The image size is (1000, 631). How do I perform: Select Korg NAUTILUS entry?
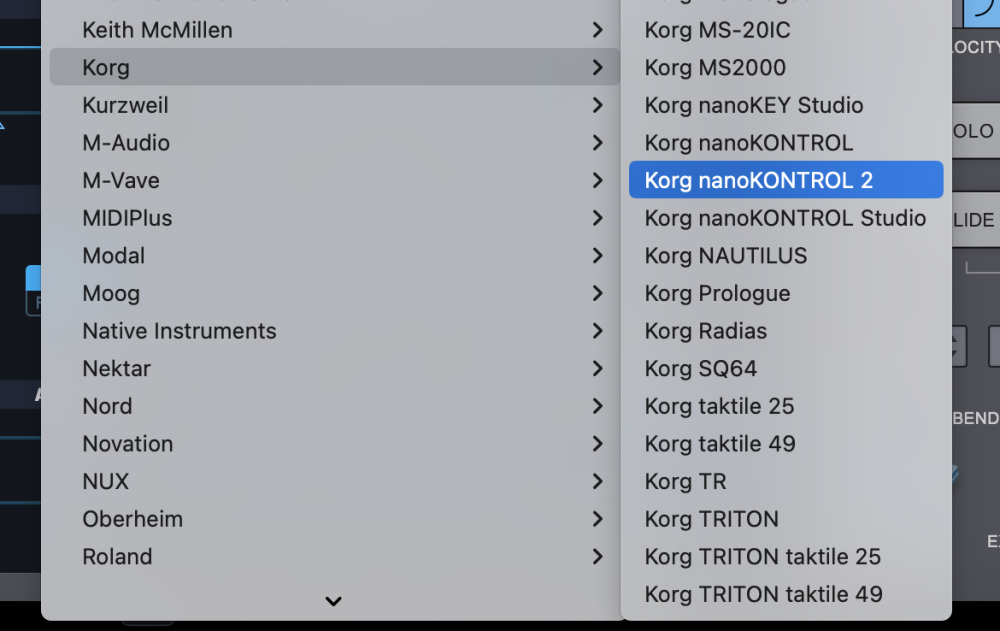click(x=726, y=256)
